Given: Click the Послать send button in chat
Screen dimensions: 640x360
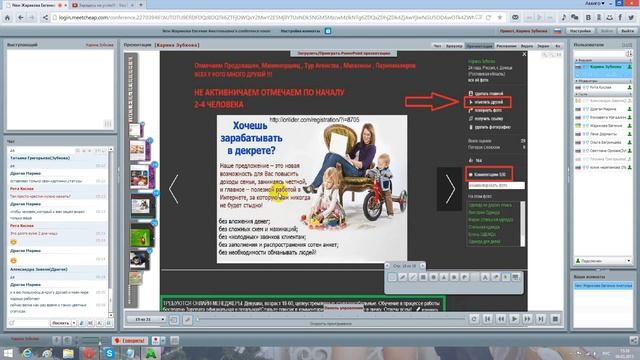Looking at the screenshot, I should 60,323.
